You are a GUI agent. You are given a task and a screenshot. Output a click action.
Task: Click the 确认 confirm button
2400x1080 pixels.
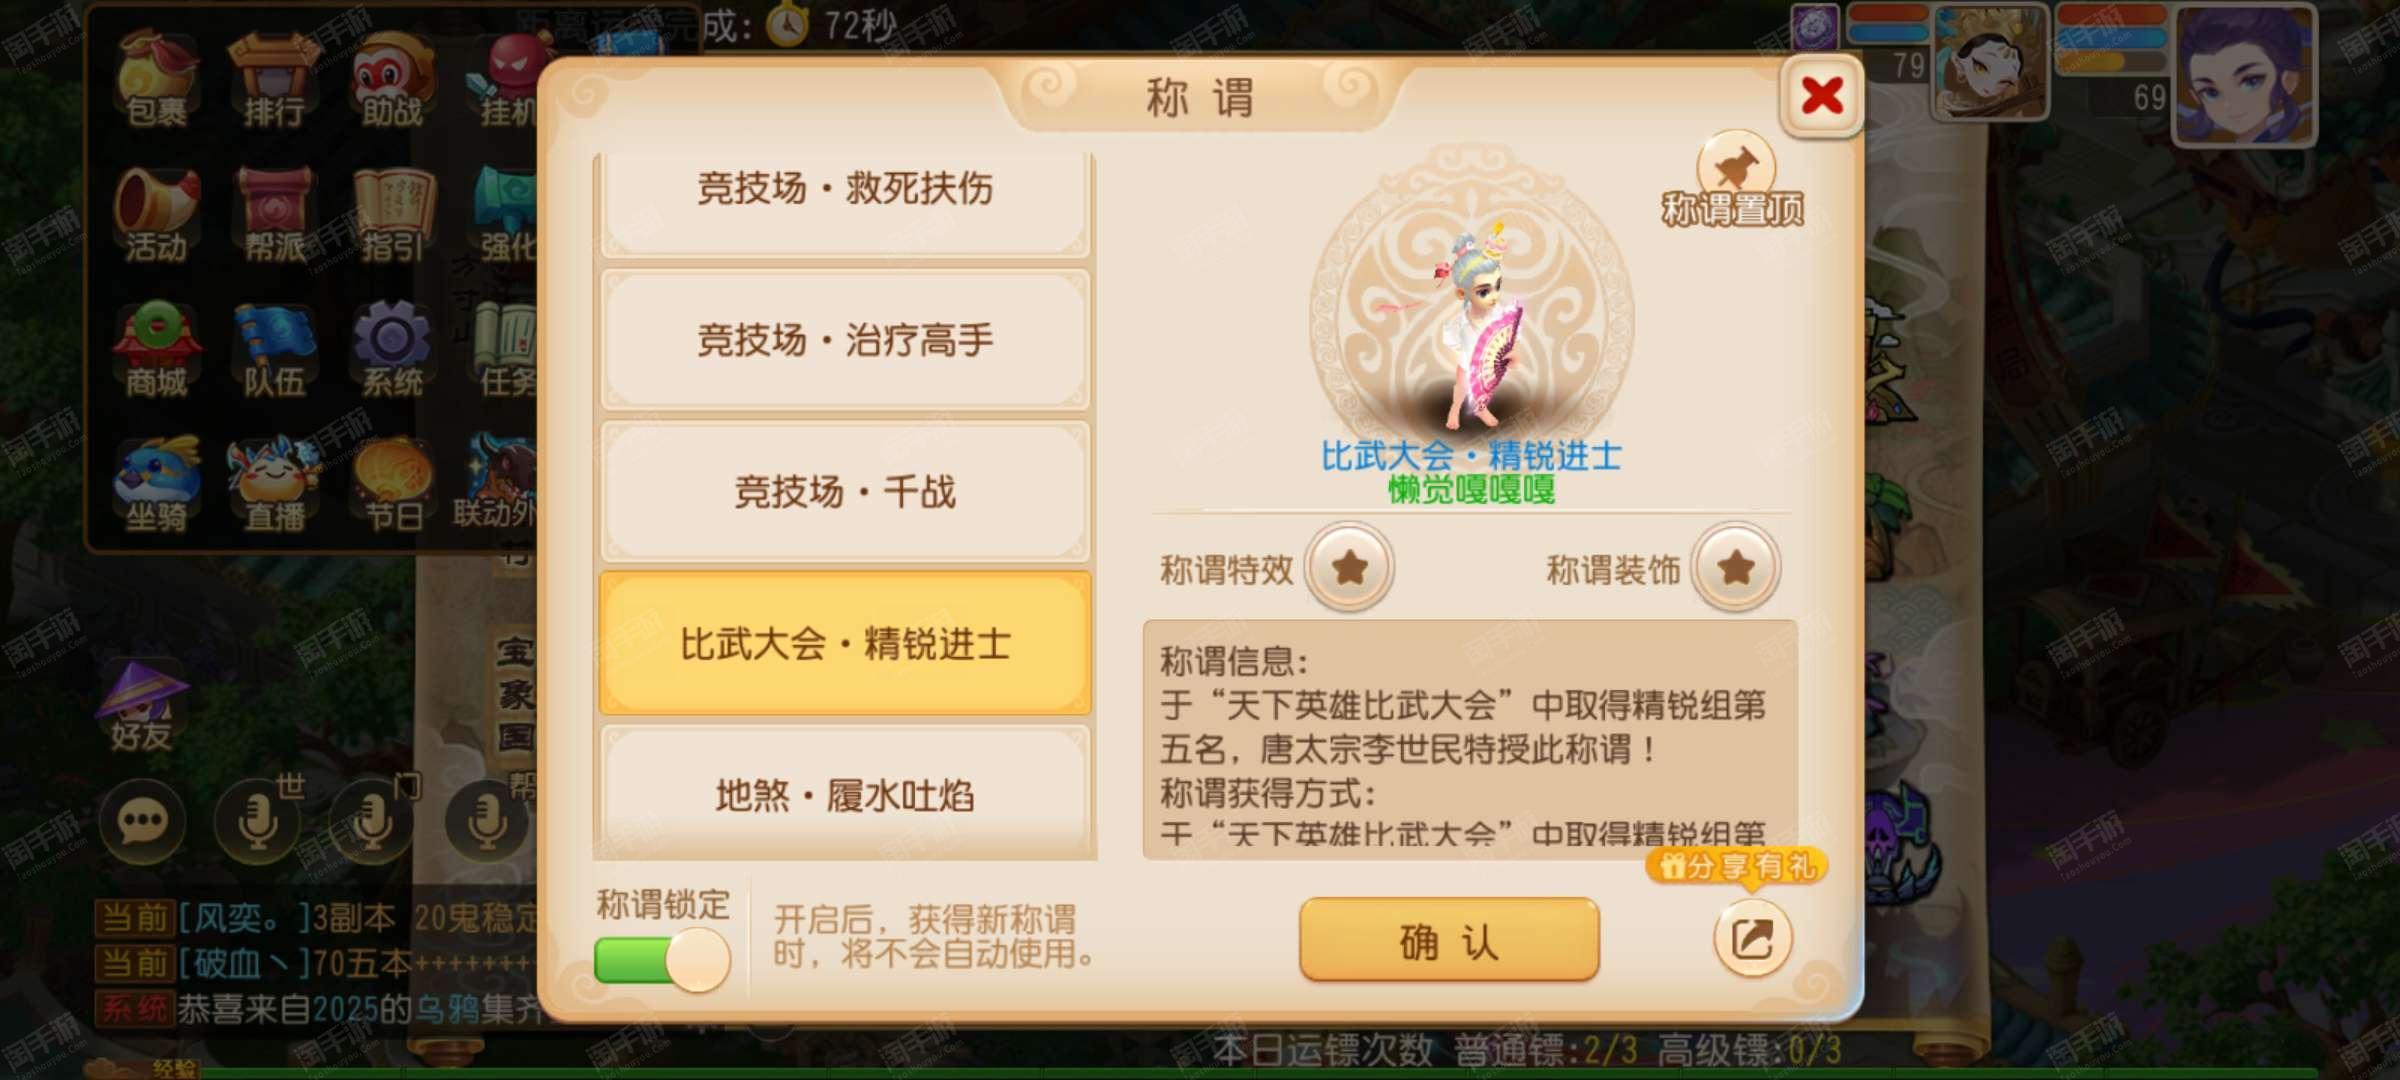[x=1449, y=940]
